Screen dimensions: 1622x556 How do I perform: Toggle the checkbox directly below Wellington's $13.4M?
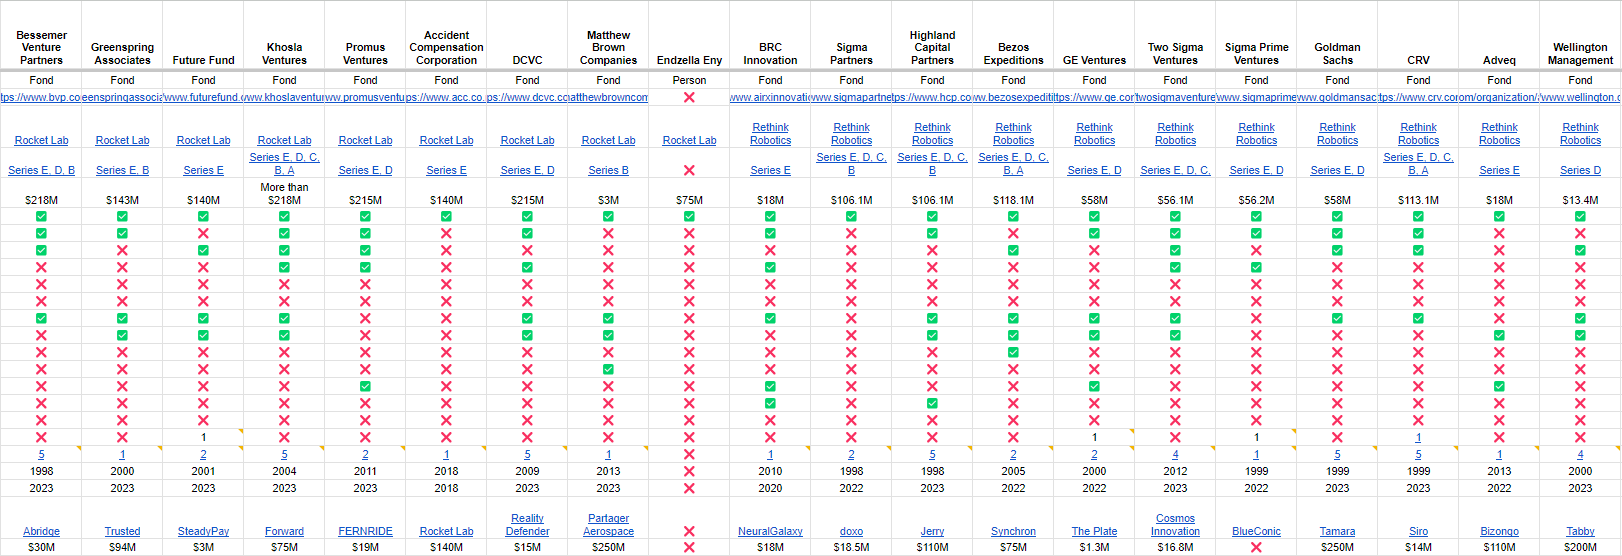point(1580,216)
